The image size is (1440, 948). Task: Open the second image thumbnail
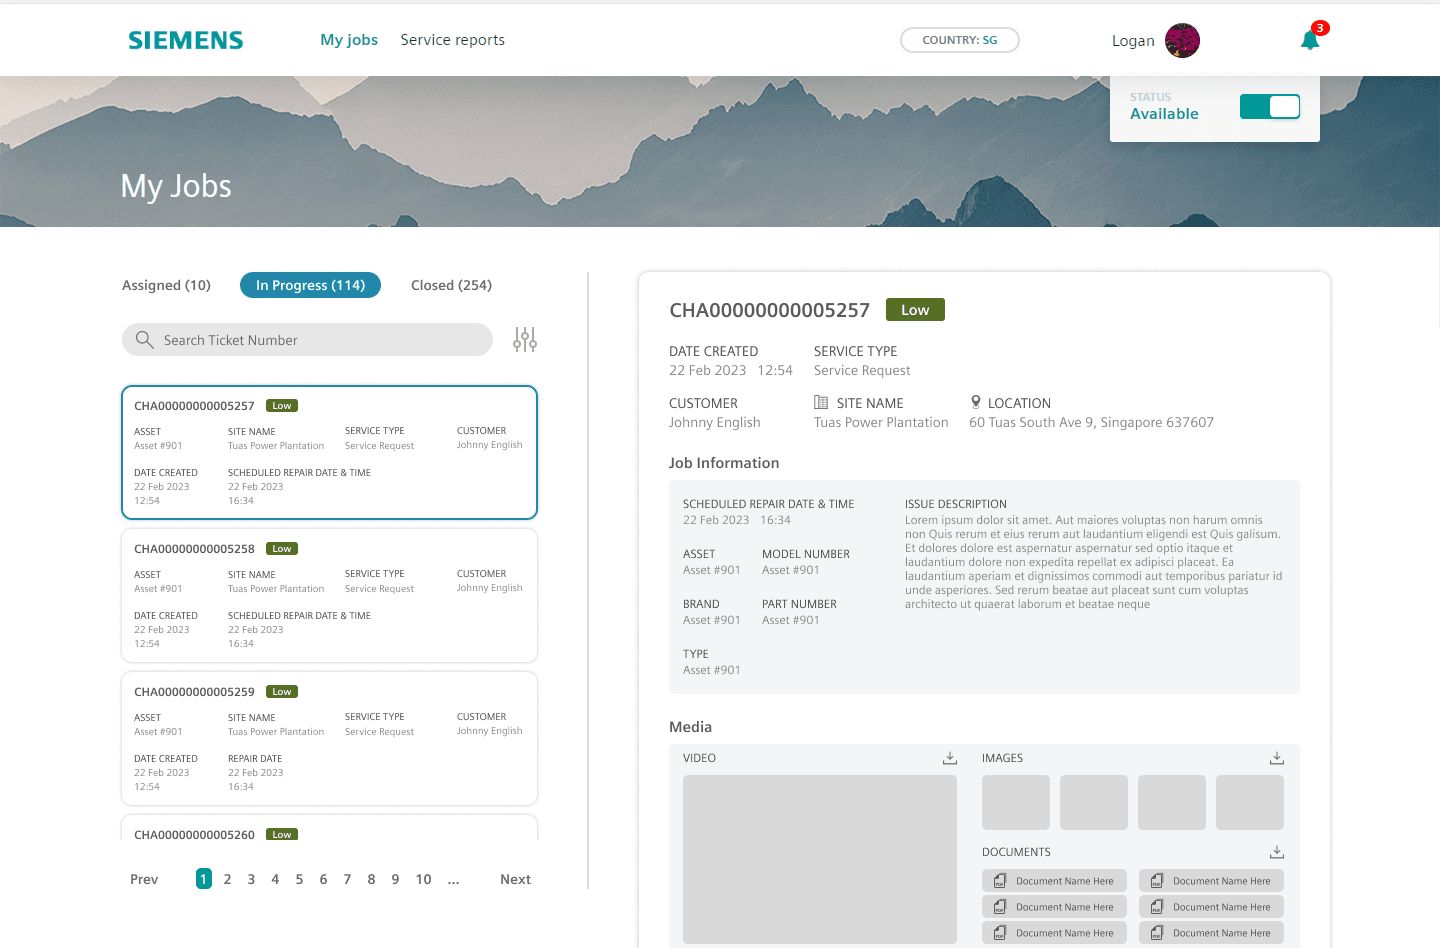click(x=1094, y=802)
